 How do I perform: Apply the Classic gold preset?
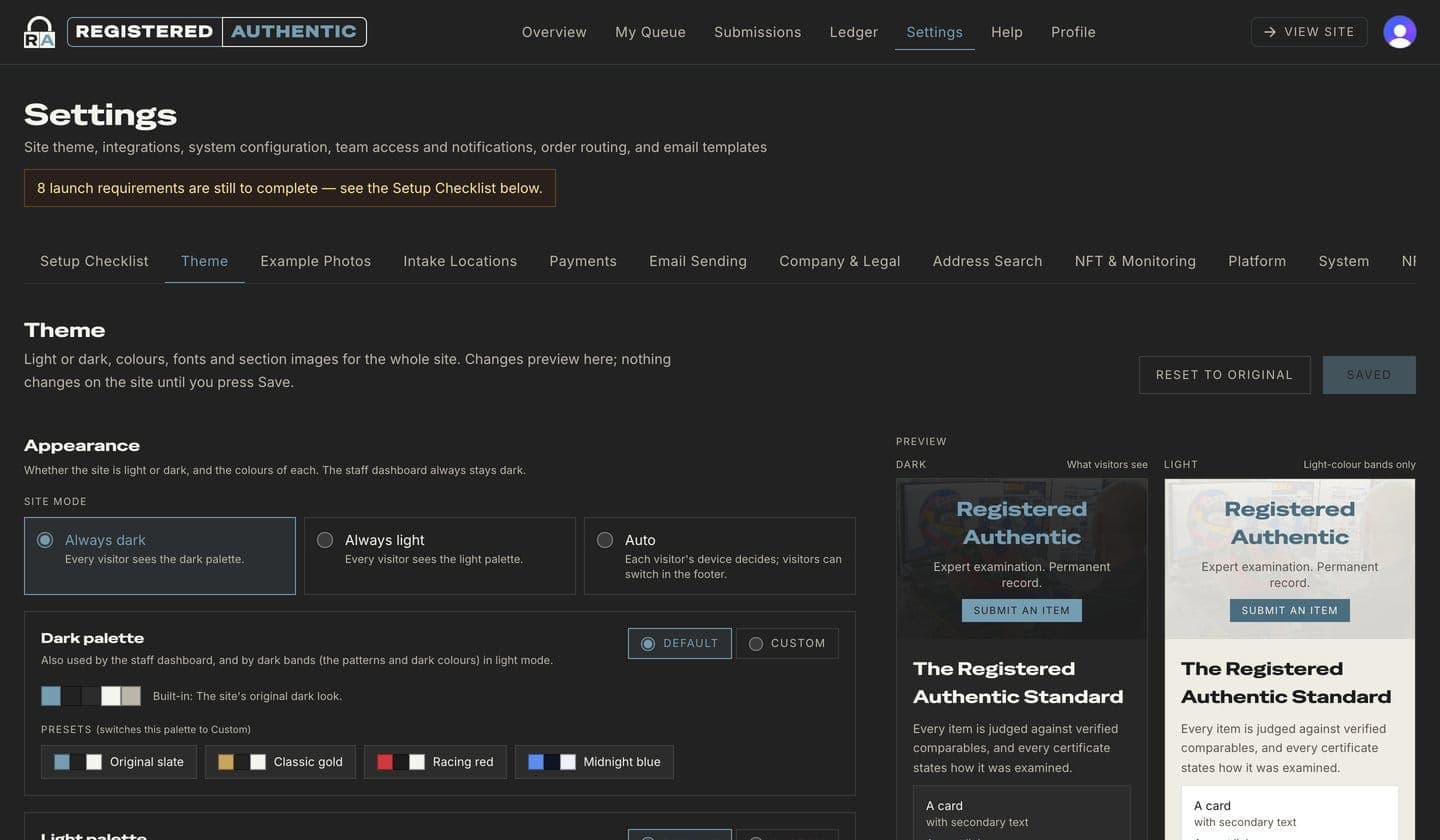coord(280,762)
